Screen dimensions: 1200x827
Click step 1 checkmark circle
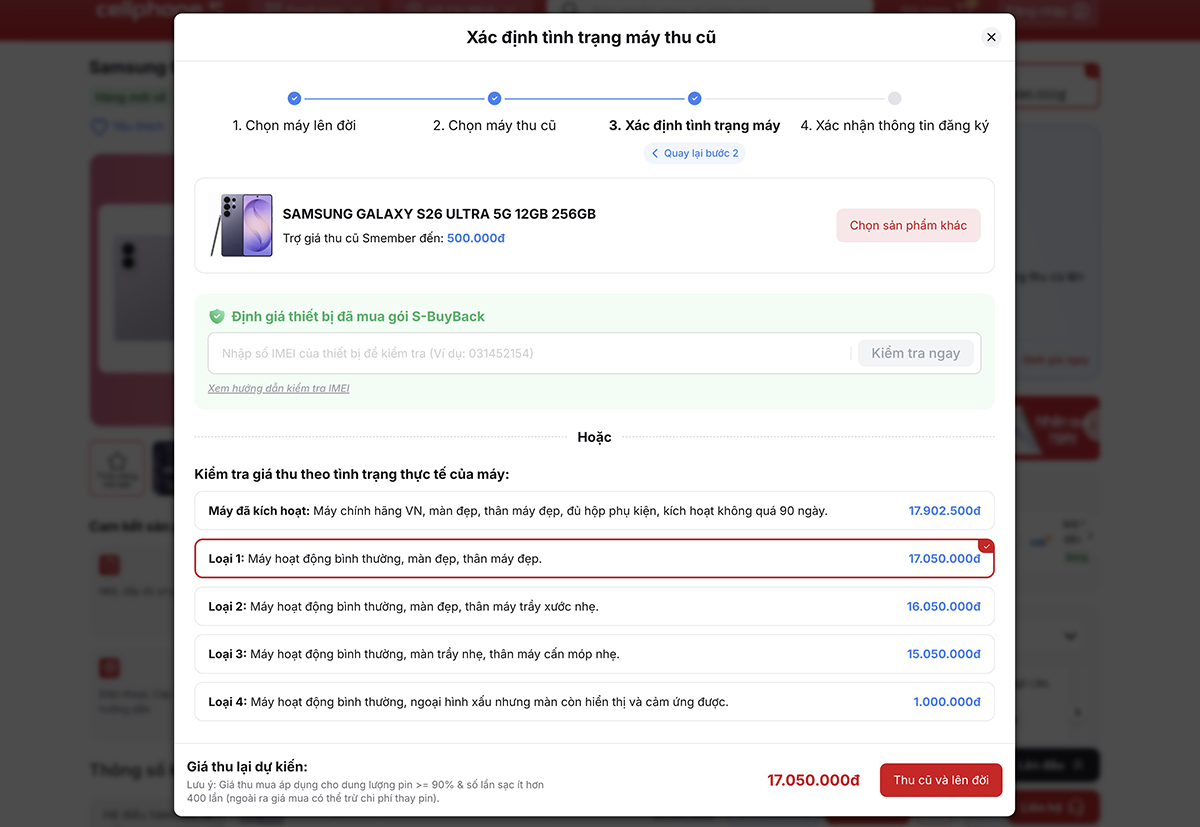[x=294, y=98]
